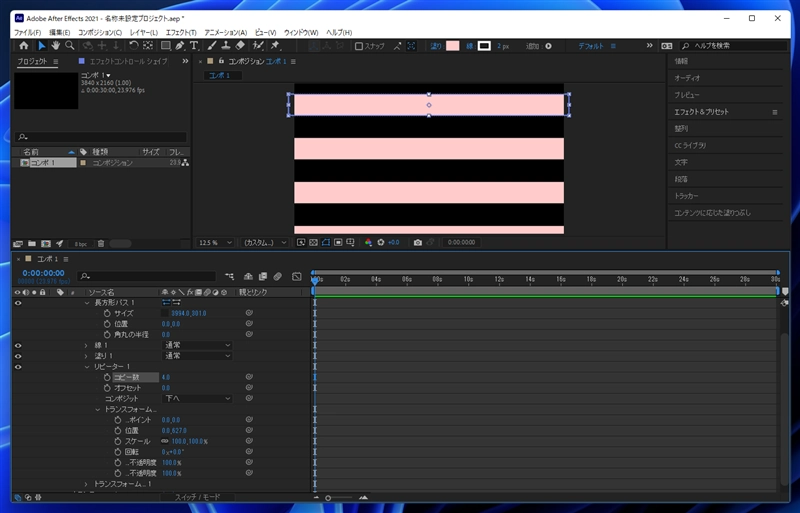Enable the スナップ checkbox
Image resolution: width=800 pixels, height=513 pixels.
(360, 46)
